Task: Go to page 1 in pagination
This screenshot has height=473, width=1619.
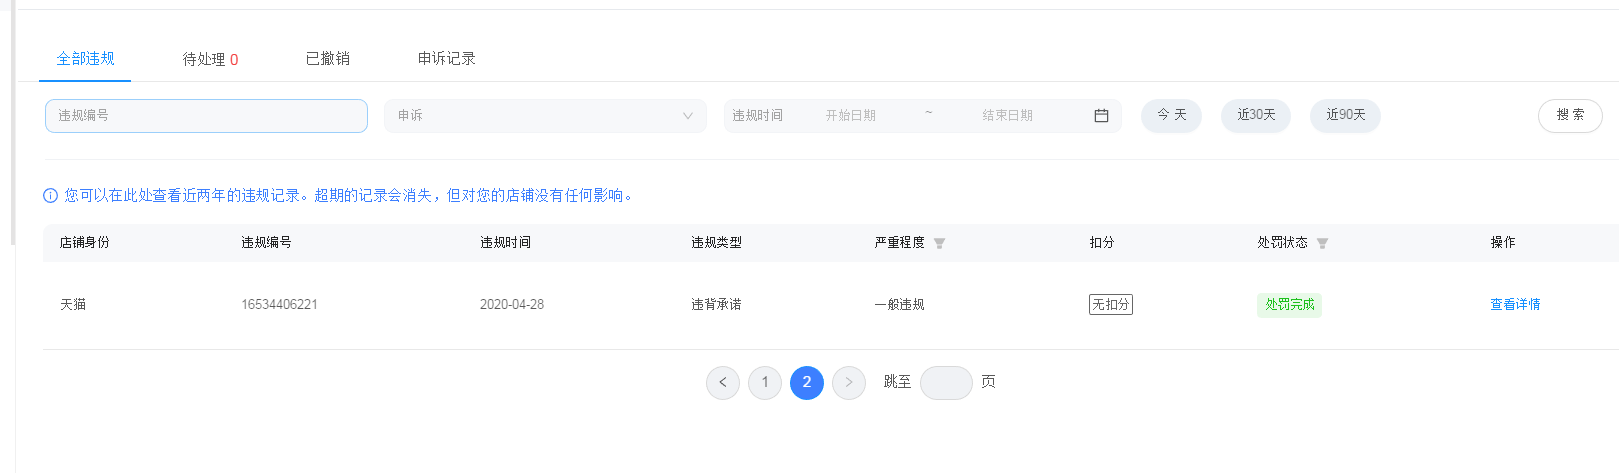Action: [765, 382]
